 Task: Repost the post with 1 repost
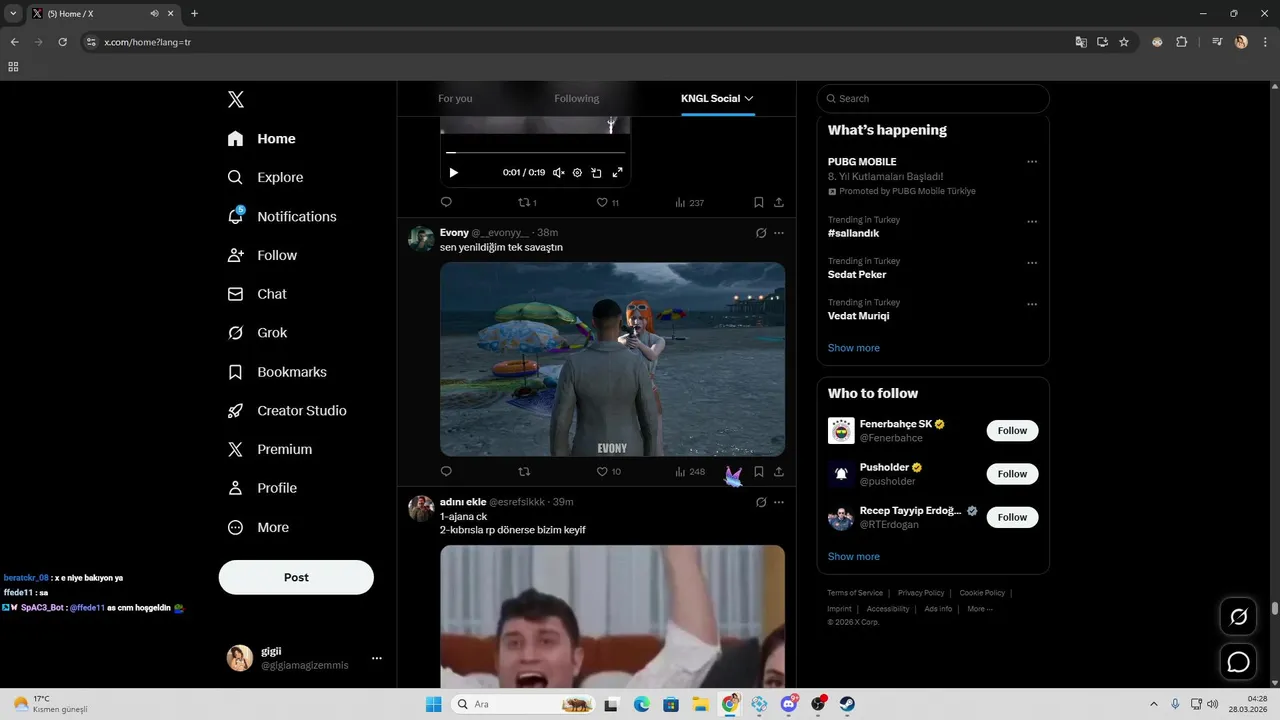[x=527, y=202]
